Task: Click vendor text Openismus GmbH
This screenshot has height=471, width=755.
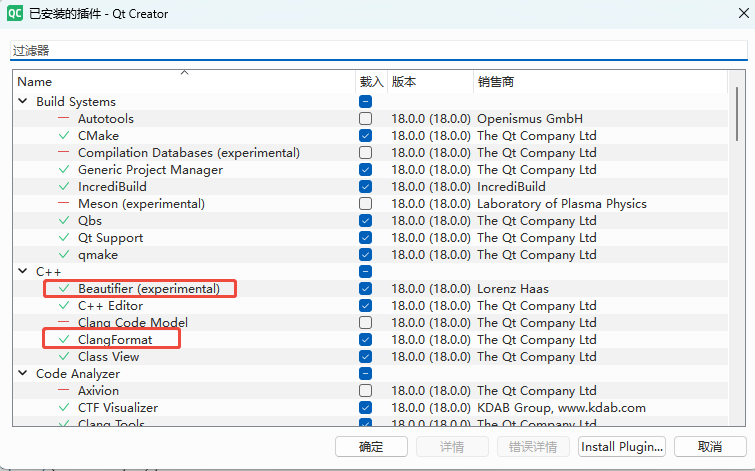Action: 530,119
